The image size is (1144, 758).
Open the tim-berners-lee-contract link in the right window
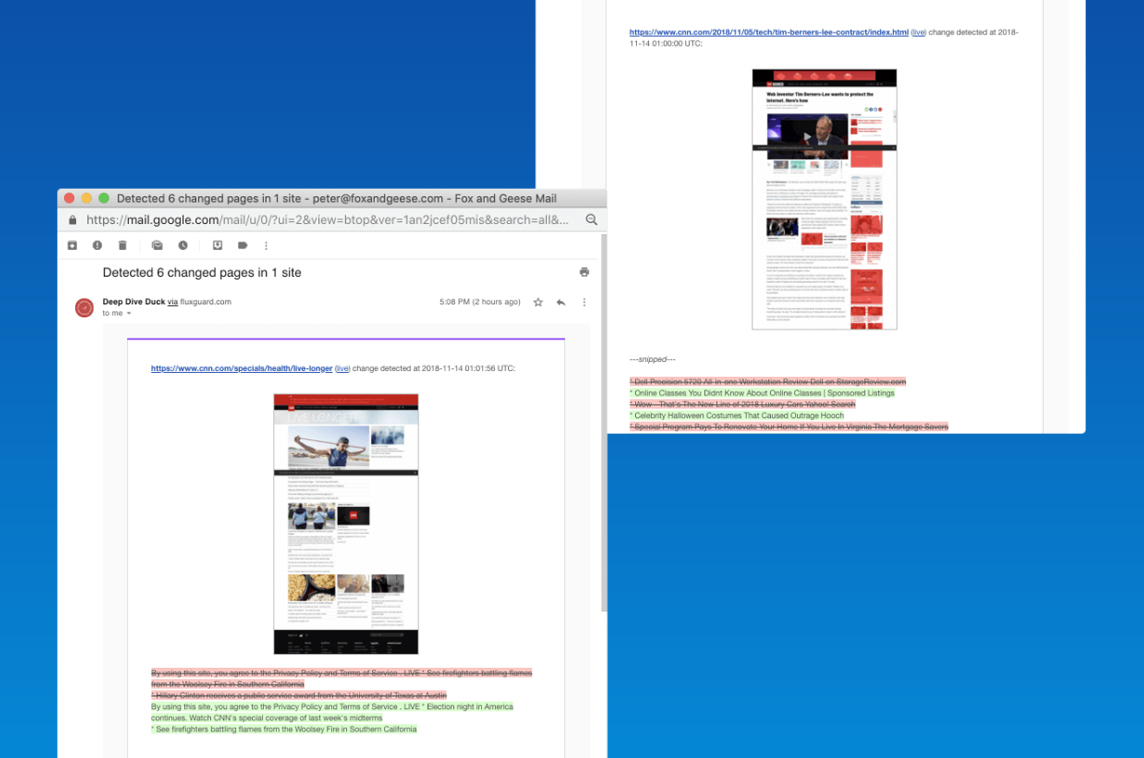769,32
